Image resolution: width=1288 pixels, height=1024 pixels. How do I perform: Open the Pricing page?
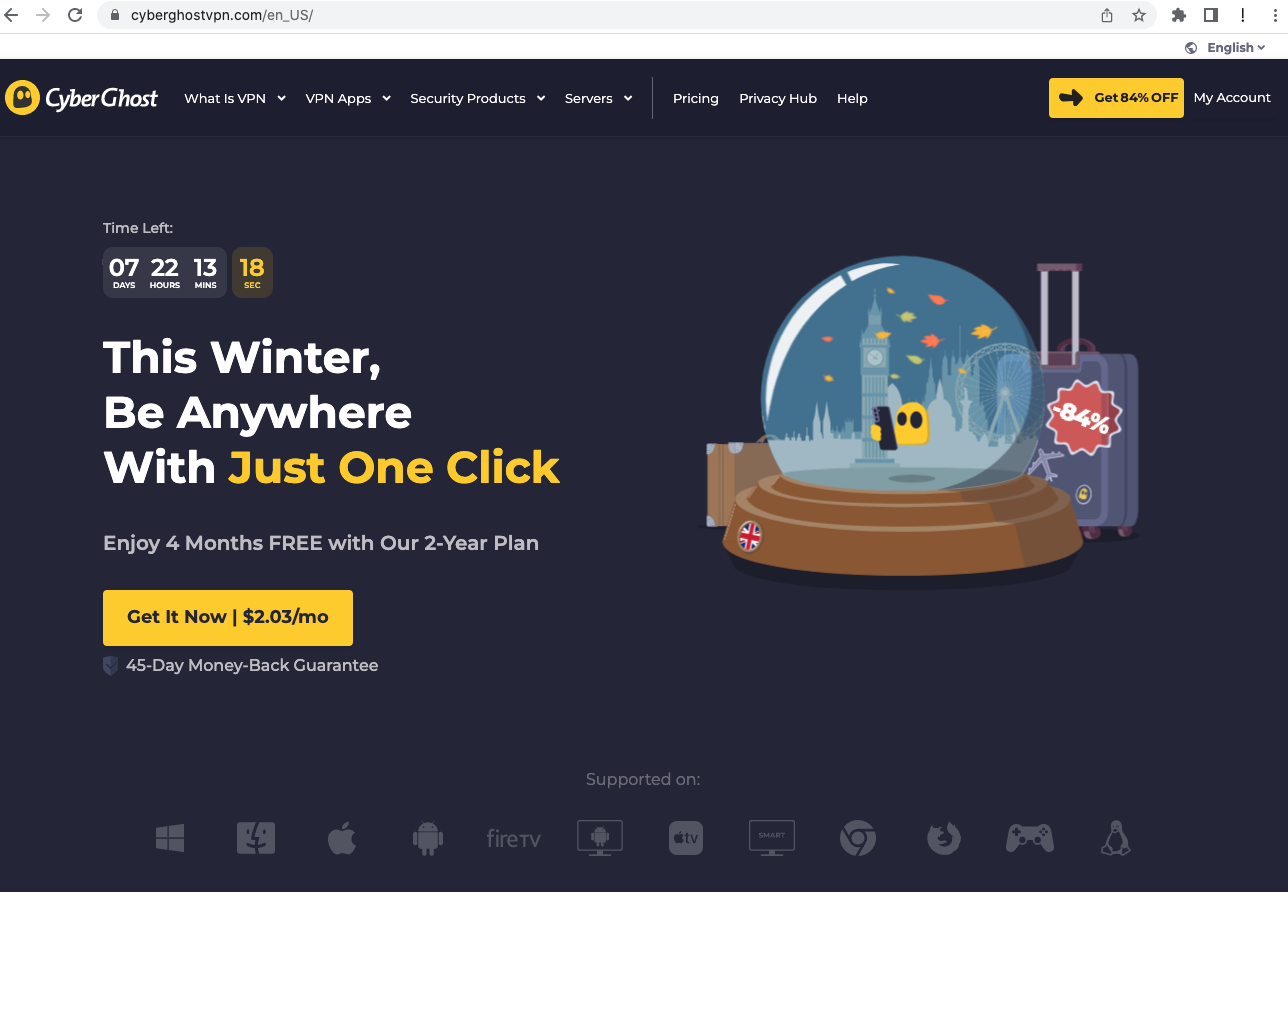pyautogui.click(x=696, y=98)
